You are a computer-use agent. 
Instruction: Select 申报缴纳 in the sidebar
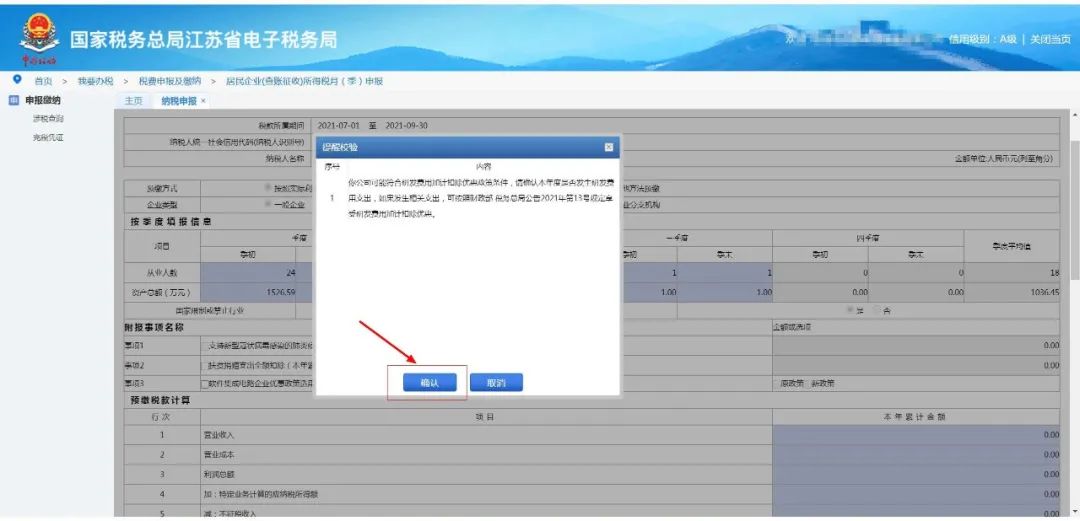pyautogui.click(x=43, y=101)
